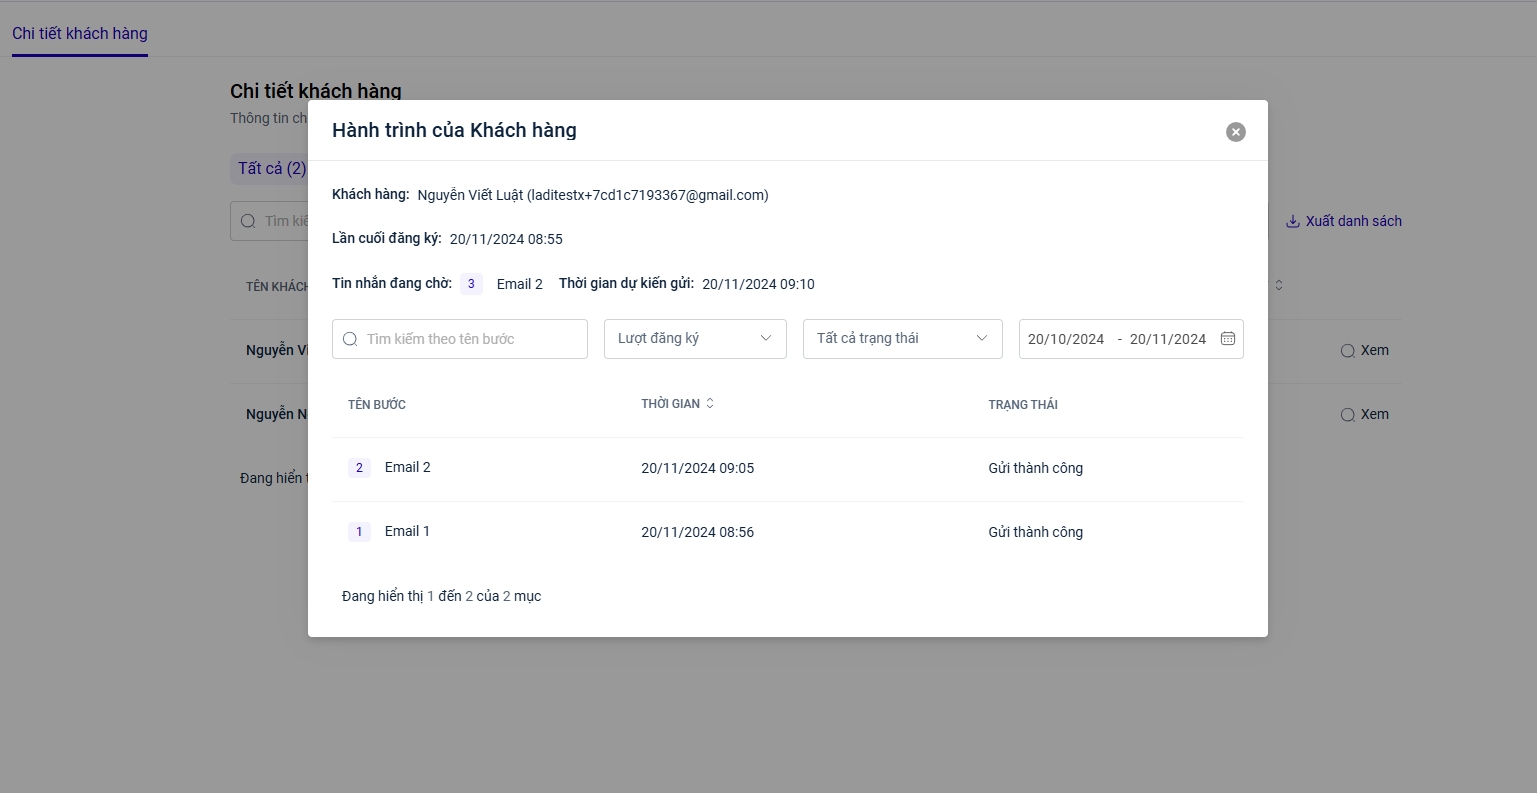Click the sort arrows beside THỜI GIAN
Viewport: 1537px width, 793px height.
[x=710, y=404]
